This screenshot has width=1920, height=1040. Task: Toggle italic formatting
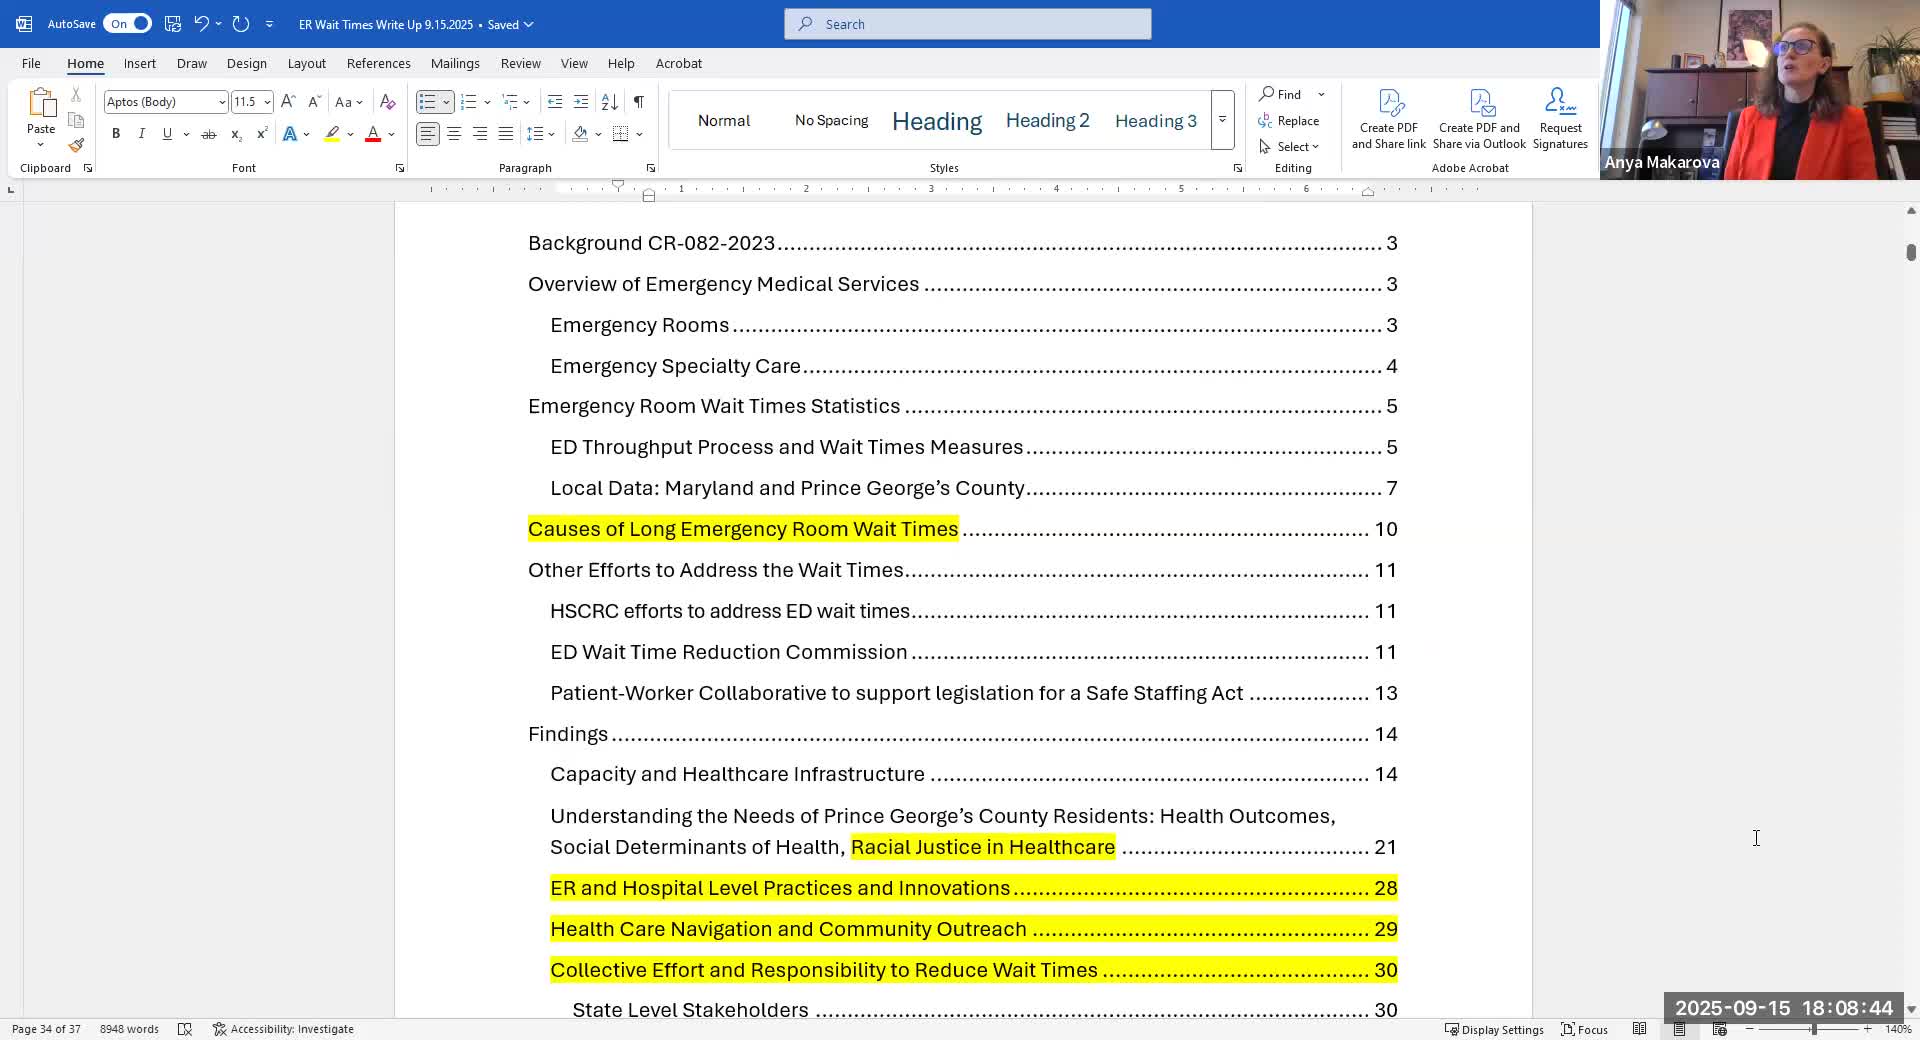tap(142, 134)
